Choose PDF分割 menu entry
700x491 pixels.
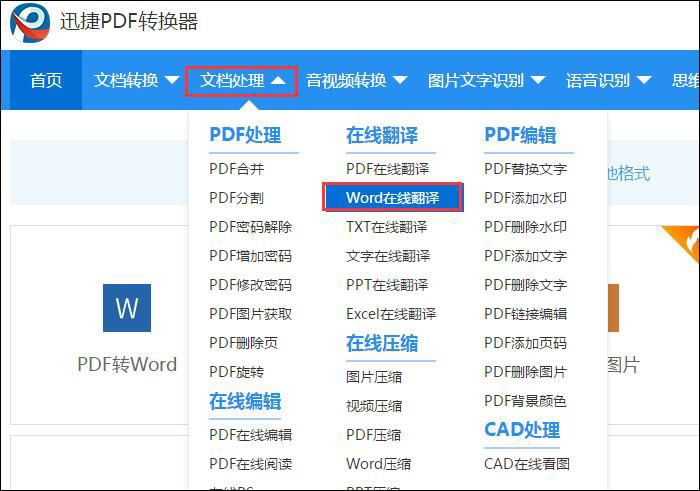point(237,198)
